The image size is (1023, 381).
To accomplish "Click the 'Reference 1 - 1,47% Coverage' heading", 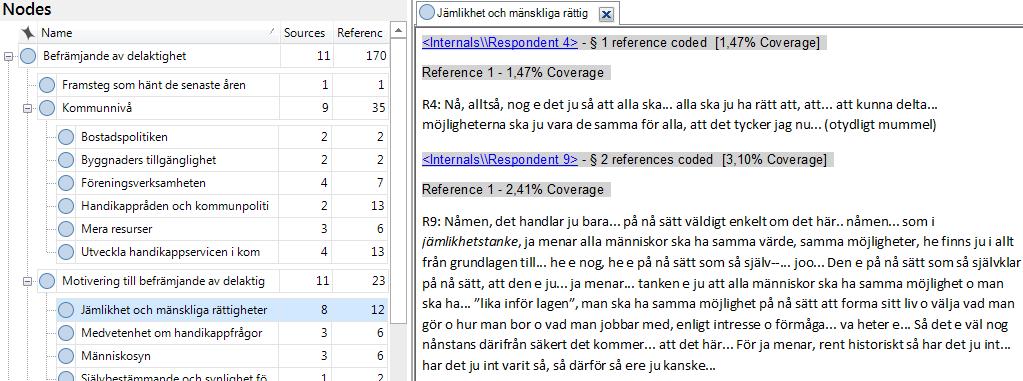I will 513,72.
